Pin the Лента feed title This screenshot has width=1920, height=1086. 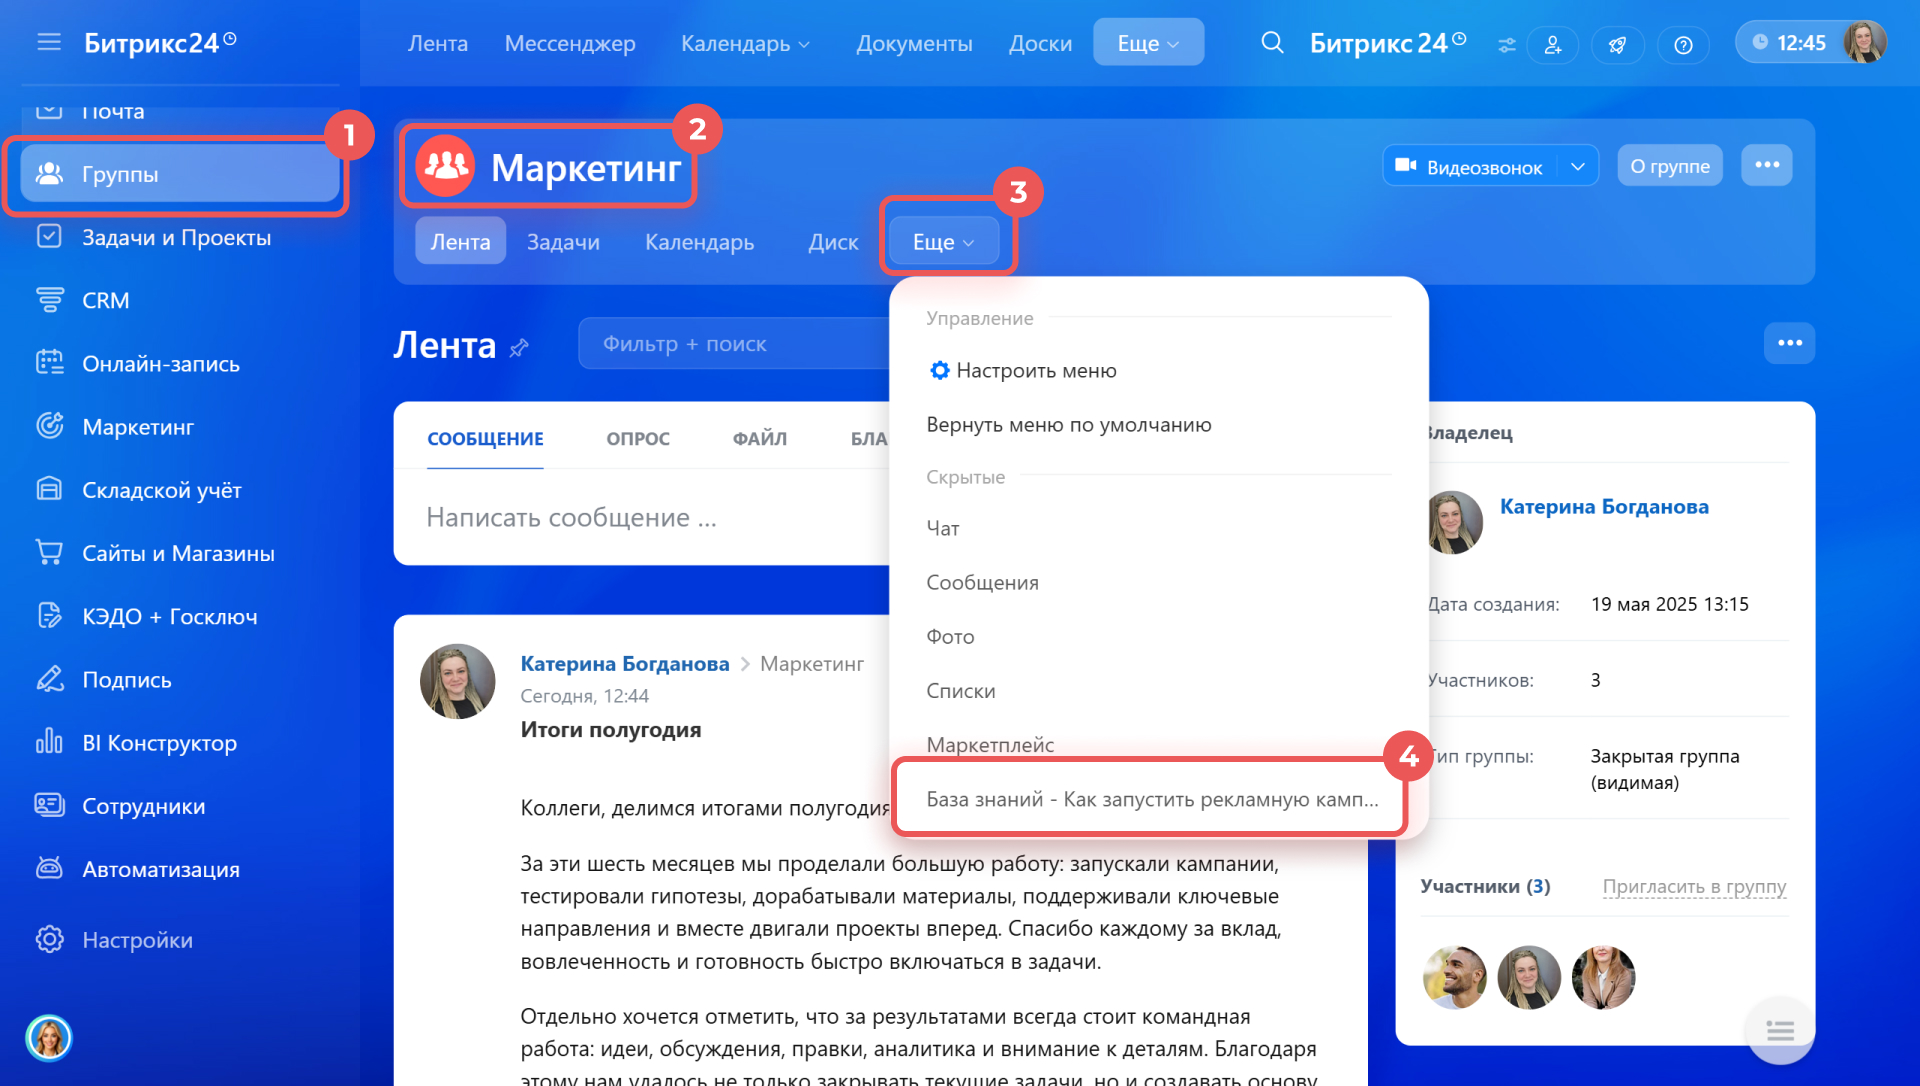(x=519, y=347)
